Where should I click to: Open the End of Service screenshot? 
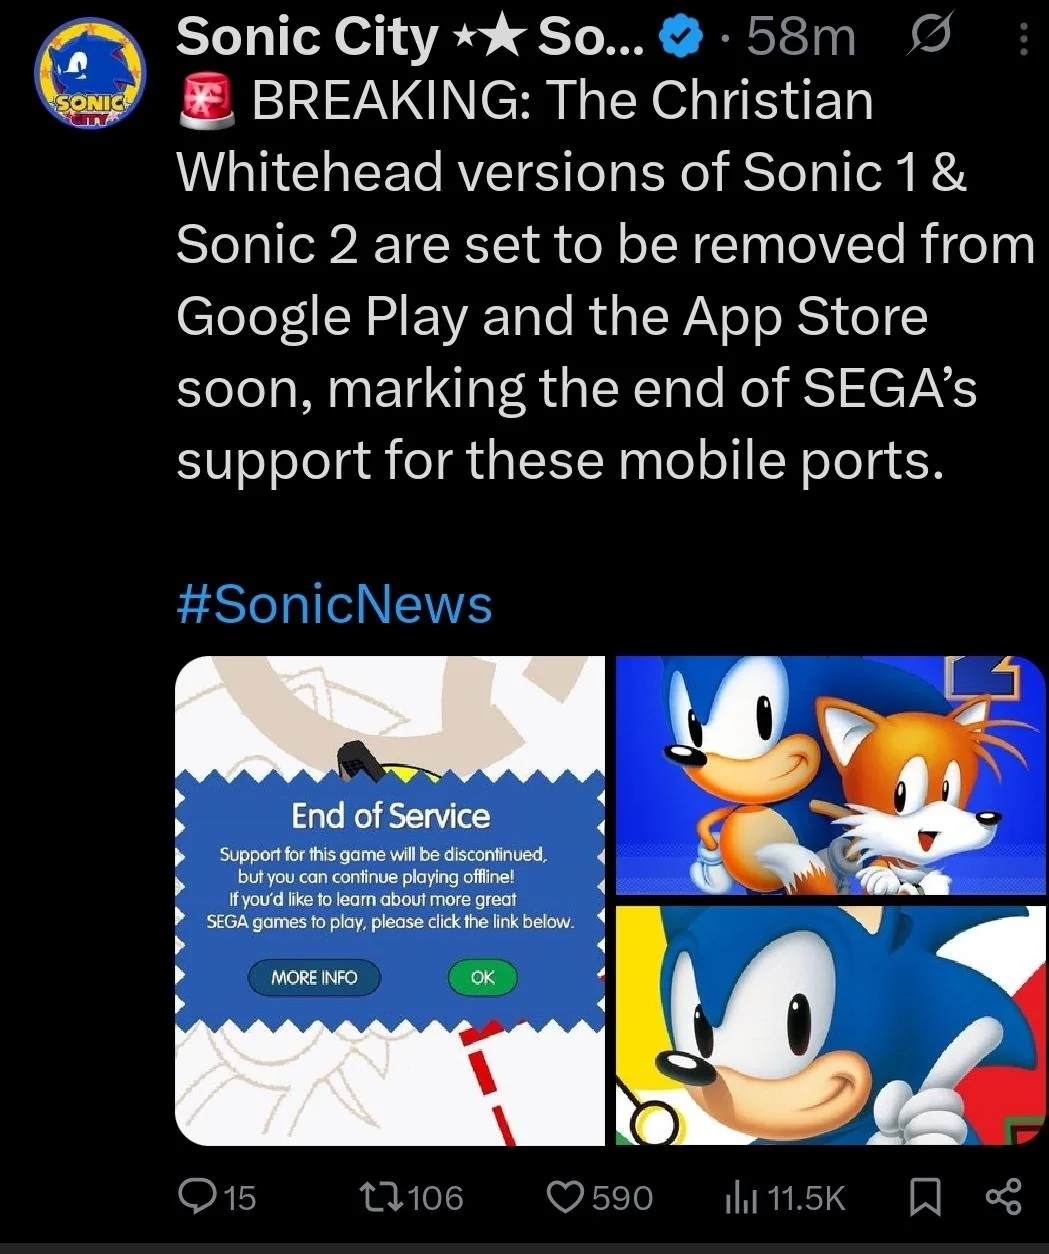390,901
